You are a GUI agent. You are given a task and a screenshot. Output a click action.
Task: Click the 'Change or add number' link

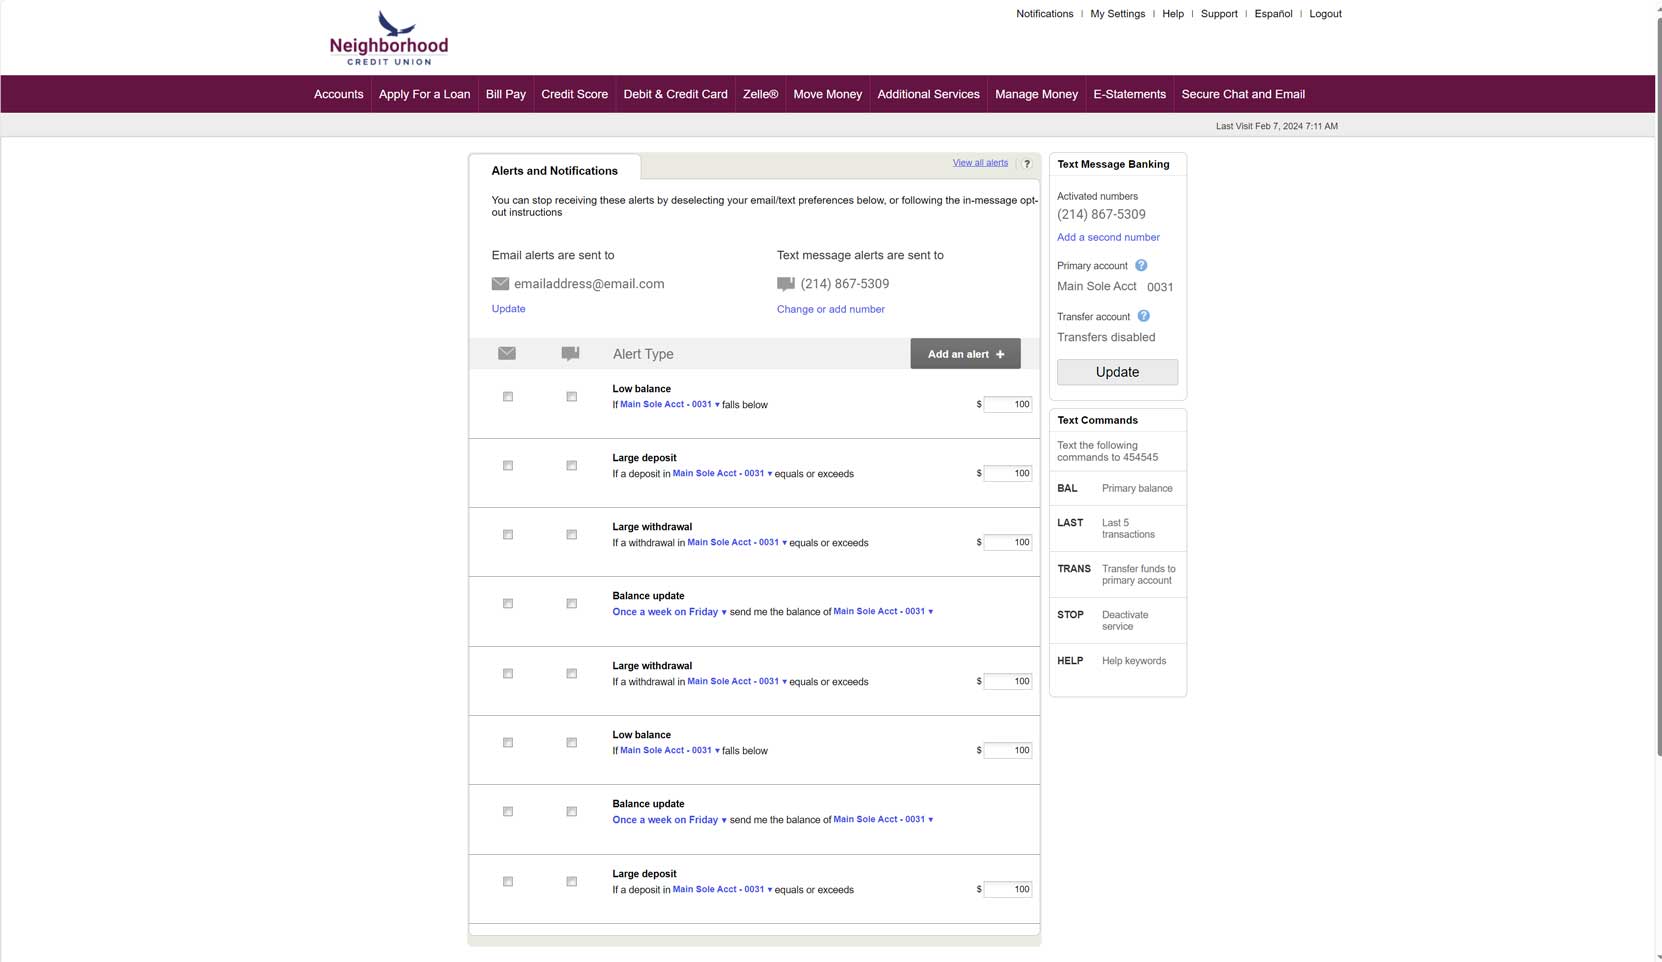pos(830,309)
